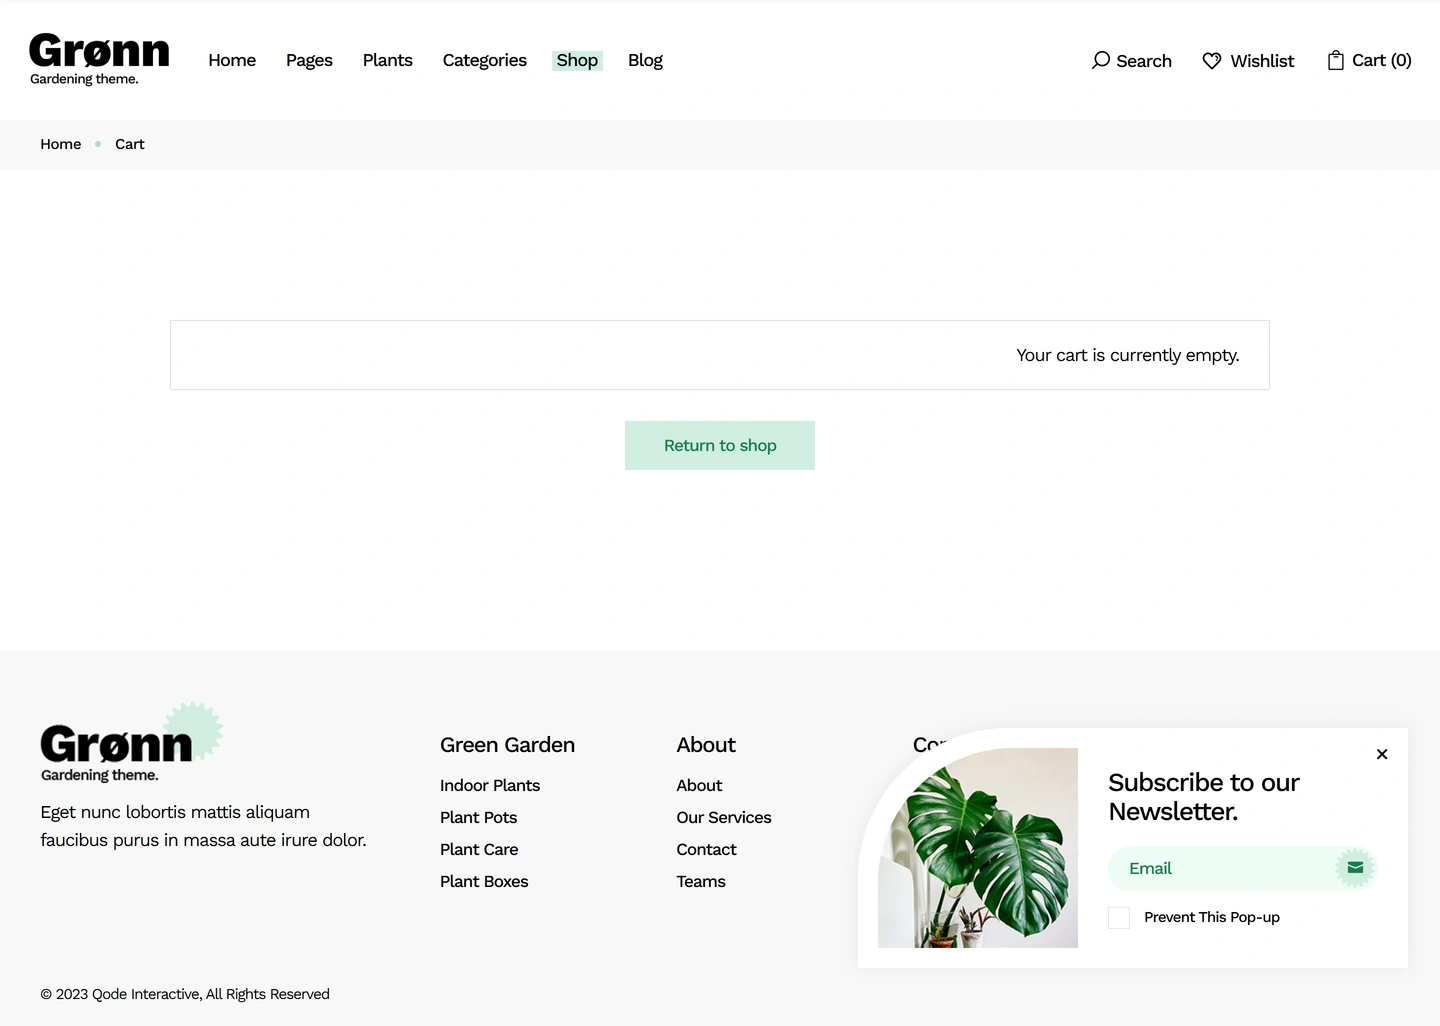Click the Wishlist heart icon
This screenshot has height=1026, width=1440.
pos(1212,61)
